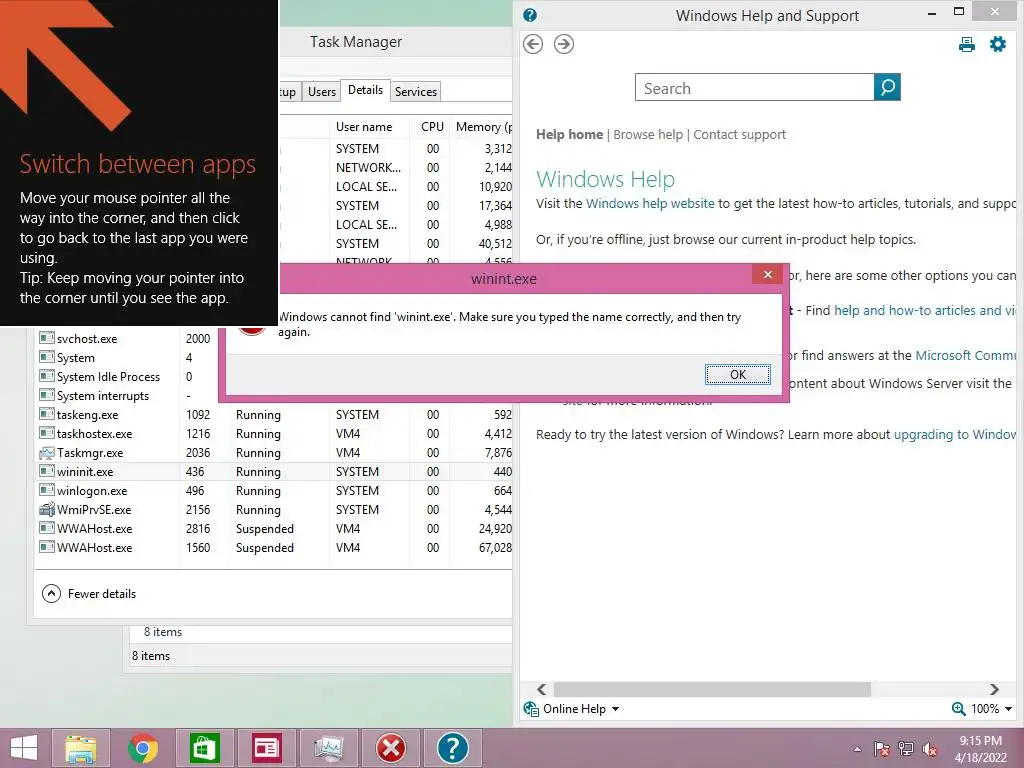Select the wininit.exe process row
Image resolution: width=1024 pixels, height=768 pixels.
(x=273, y=472)
